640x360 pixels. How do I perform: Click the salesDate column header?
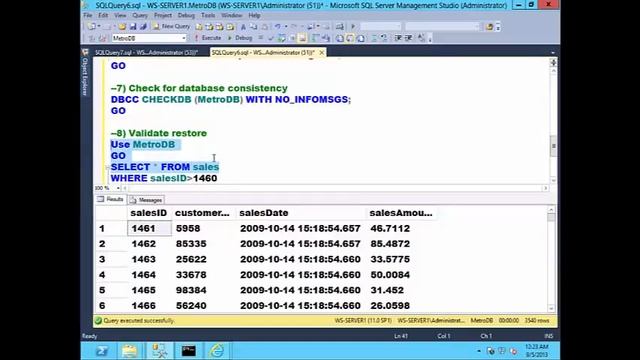click(x=300, y=213)
